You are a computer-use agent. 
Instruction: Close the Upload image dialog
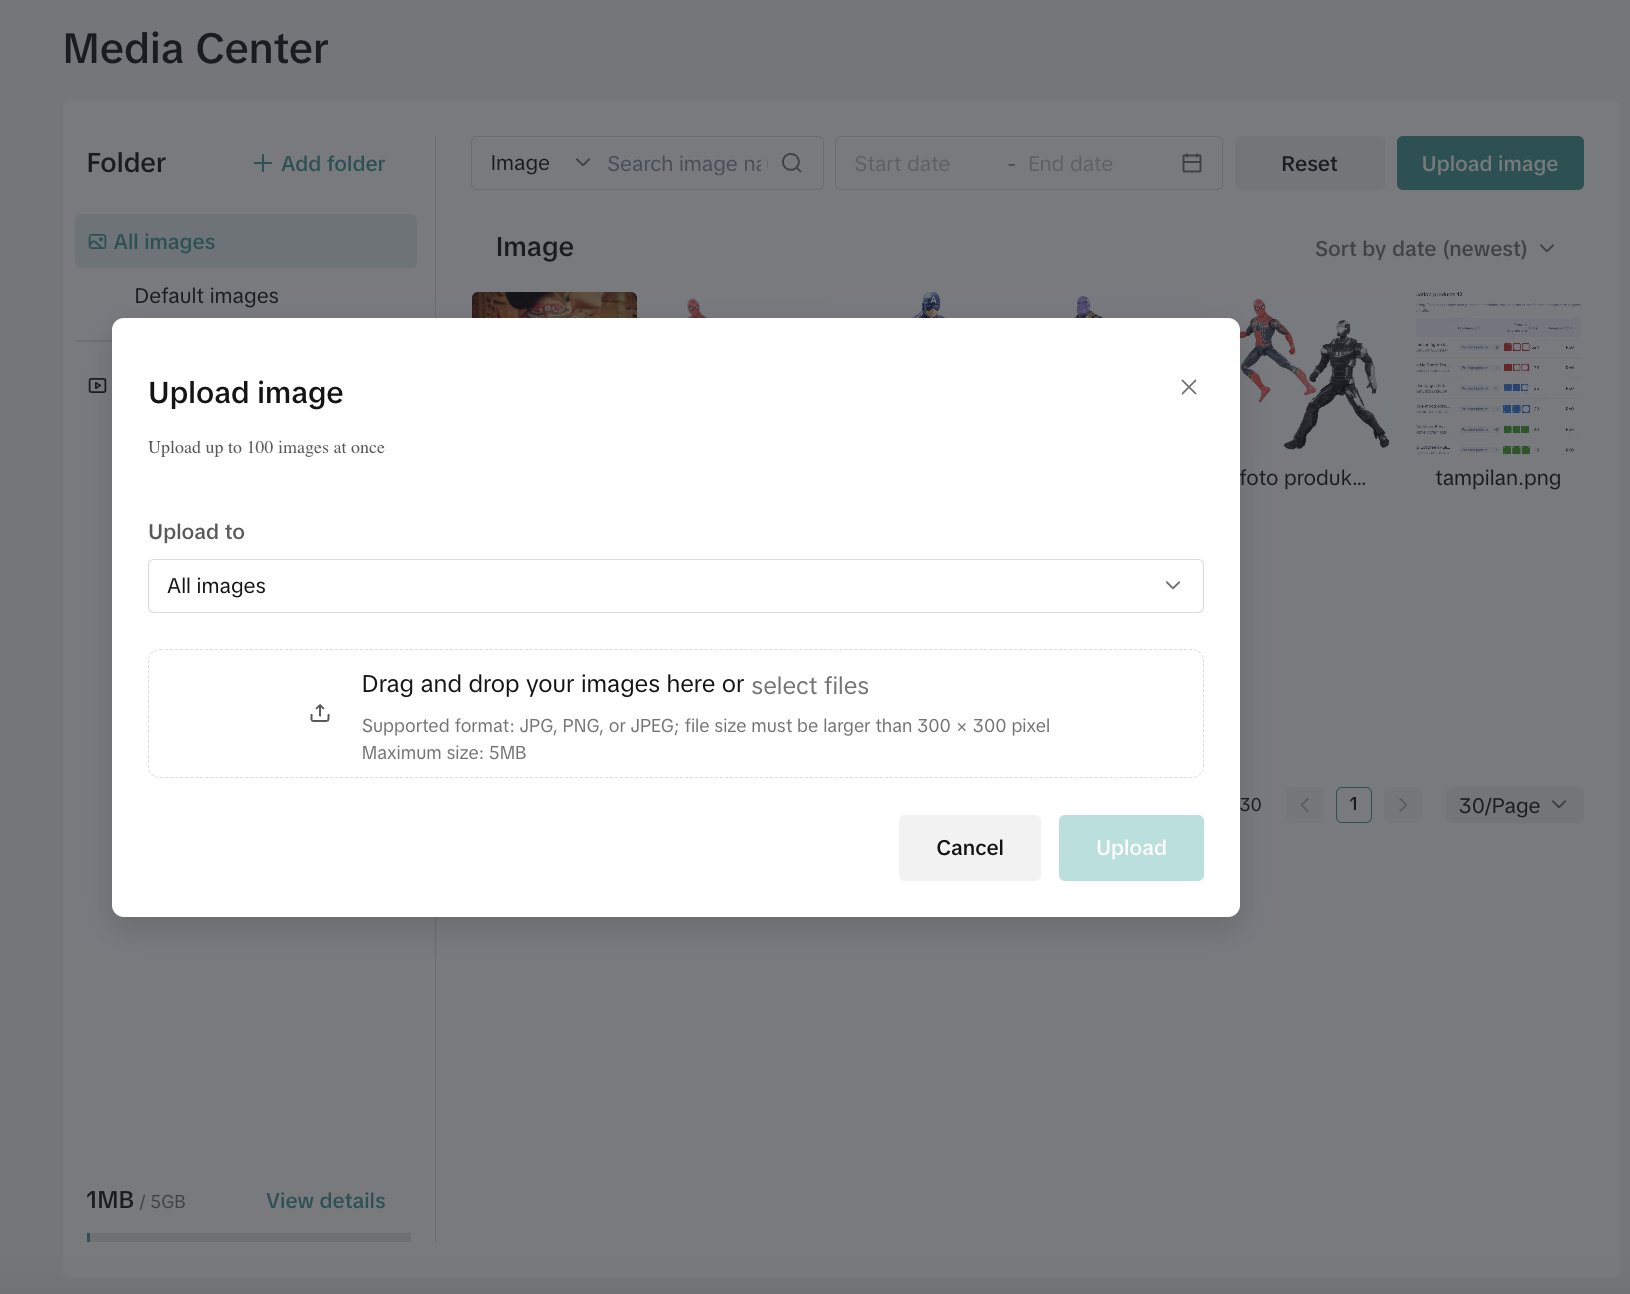click(x=1188, y=387)
